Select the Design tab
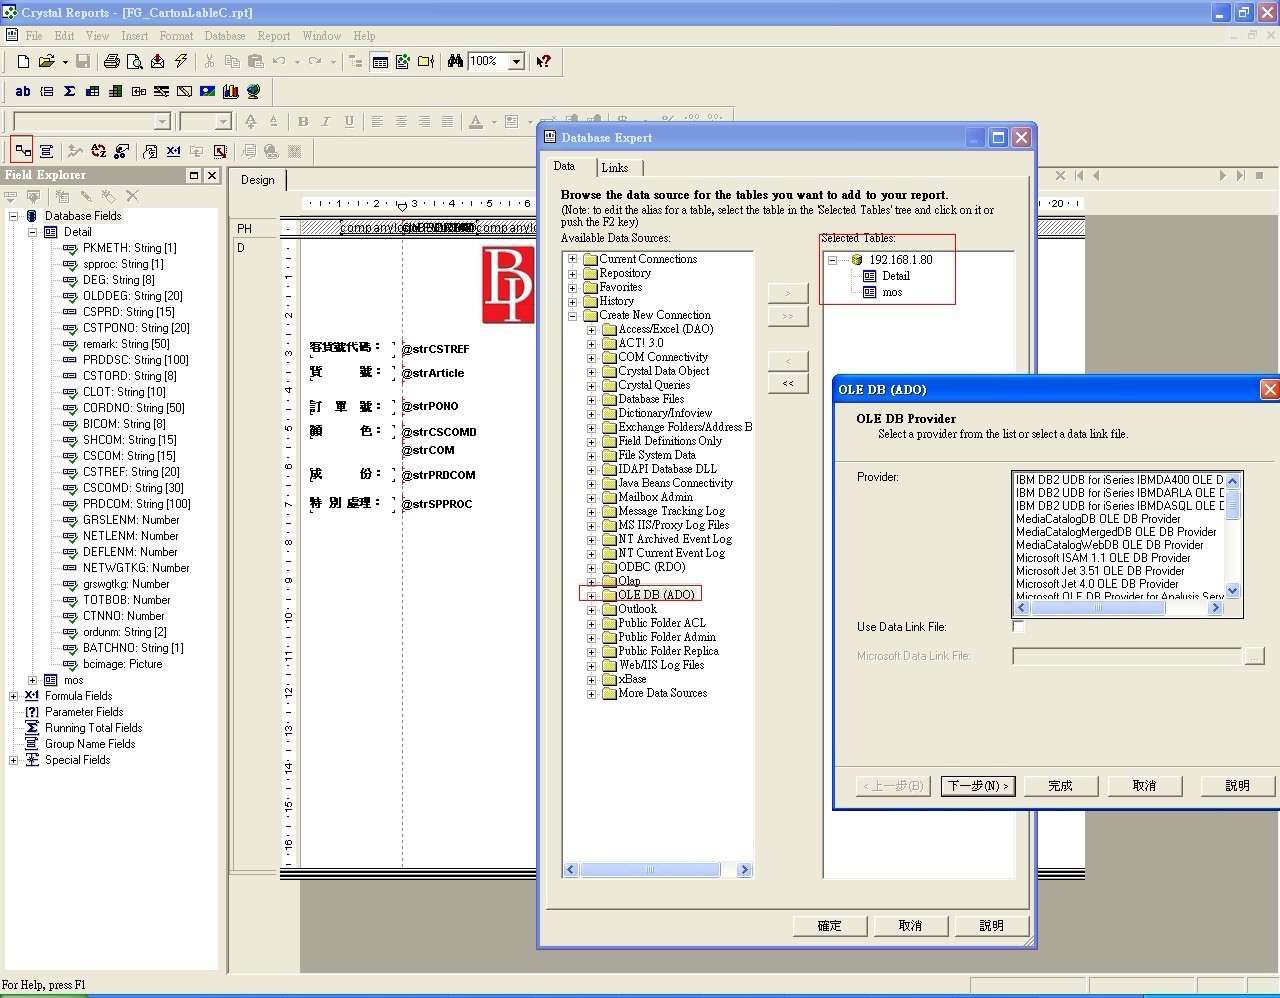 click(257, 180)
